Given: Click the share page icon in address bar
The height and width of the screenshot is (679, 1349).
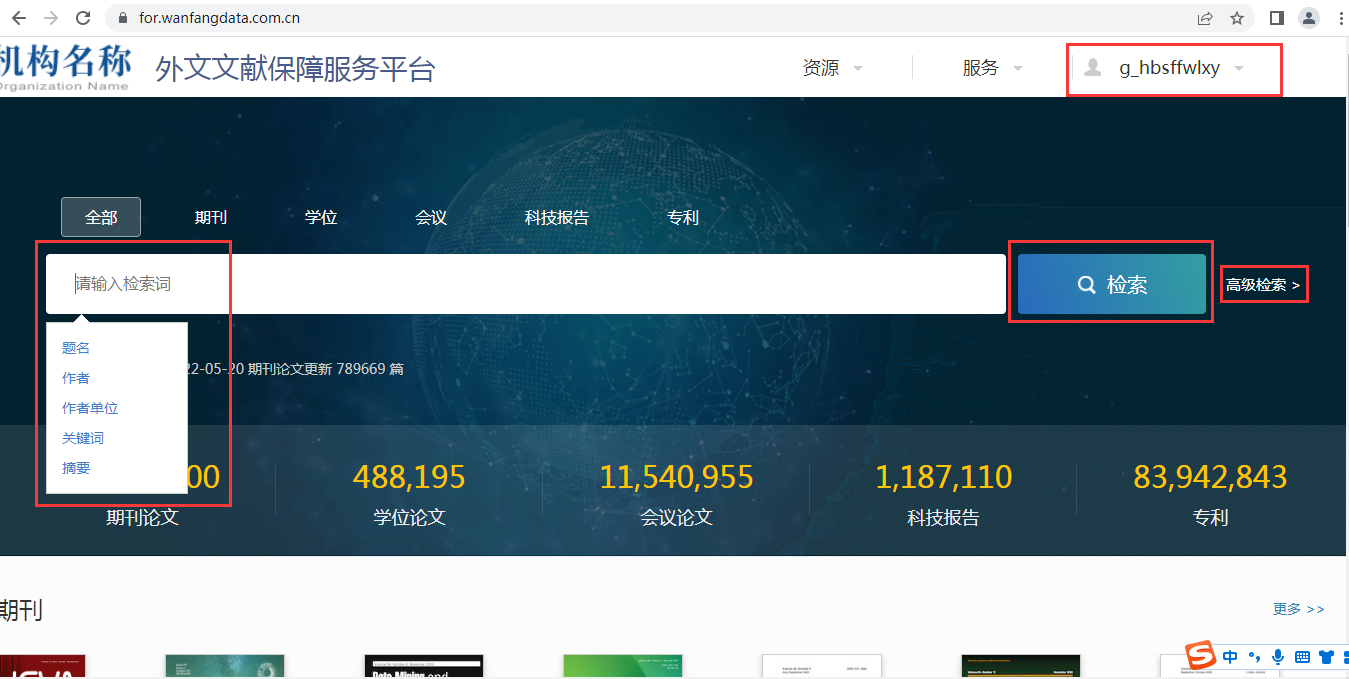Looking at the screenshot, I should pyautogui.click(x=1205, y=18).
